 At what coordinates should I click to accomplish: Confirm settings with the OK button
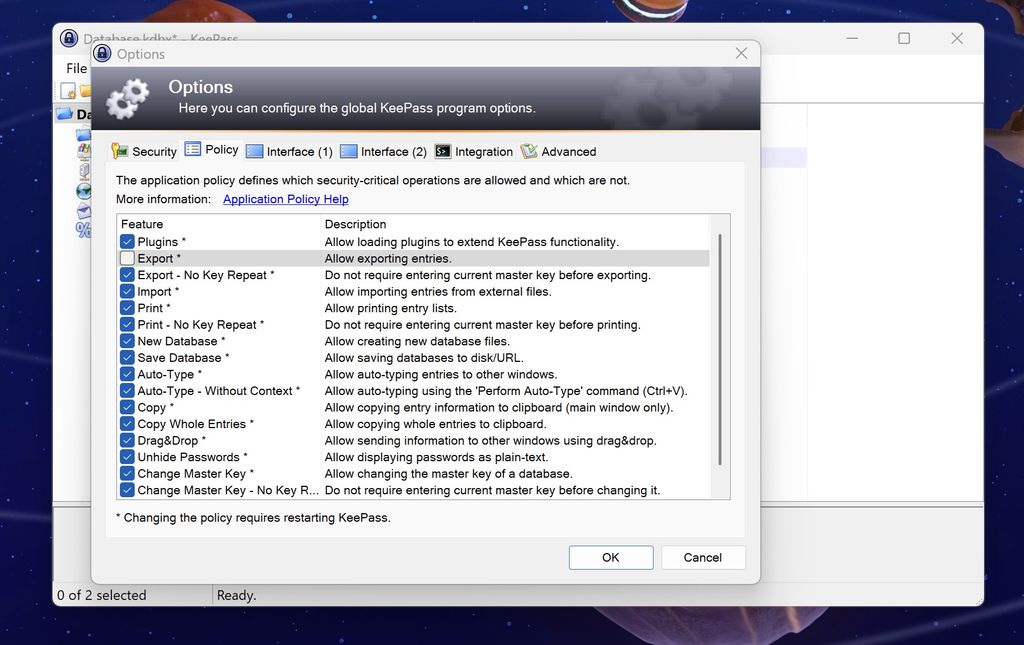click(610, 557)
